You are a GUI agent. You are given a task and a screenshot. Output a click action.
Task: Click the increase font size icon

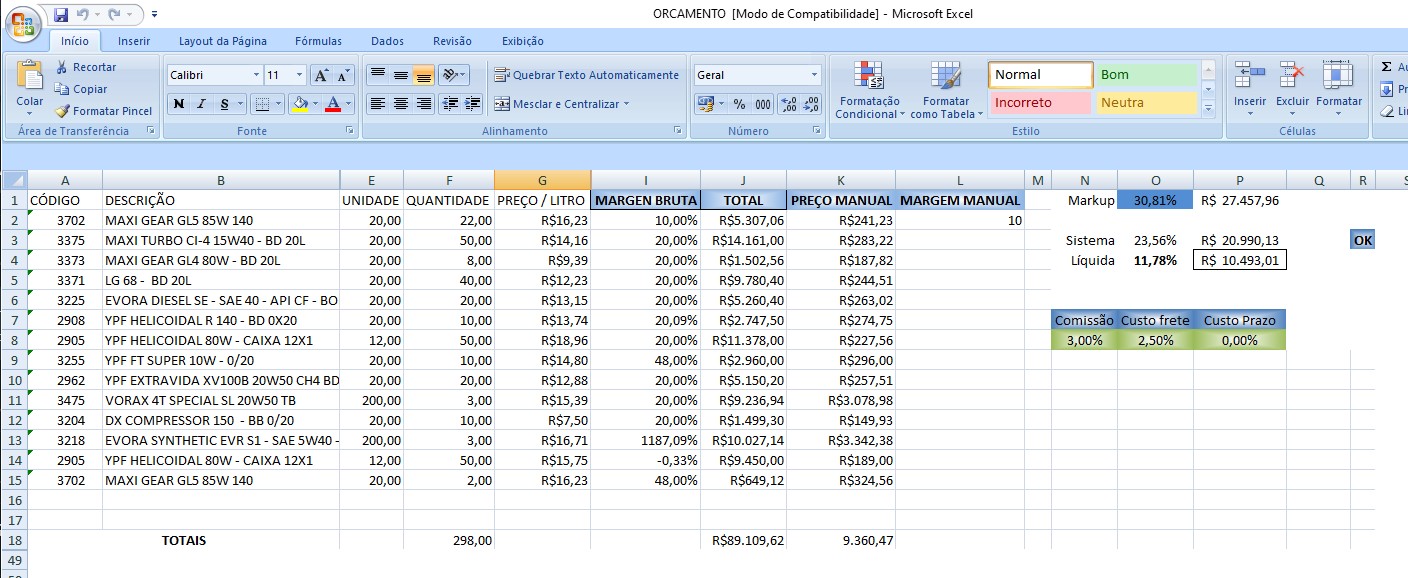coord(321,76)
